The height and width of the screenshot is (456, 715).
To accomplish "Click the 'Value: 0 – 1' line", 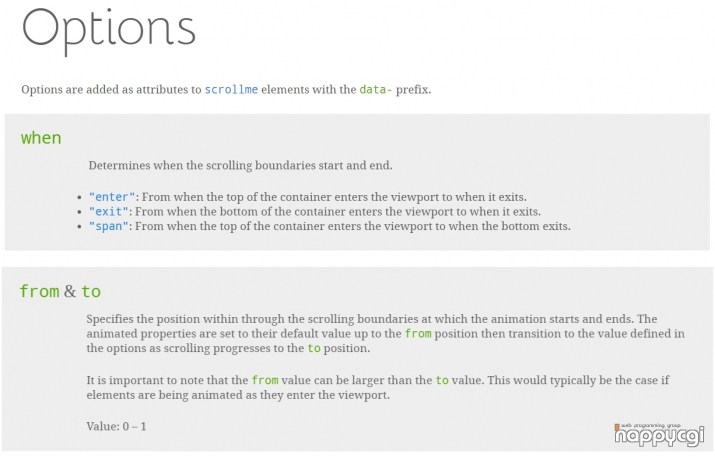I will click(x=116, y=426).
